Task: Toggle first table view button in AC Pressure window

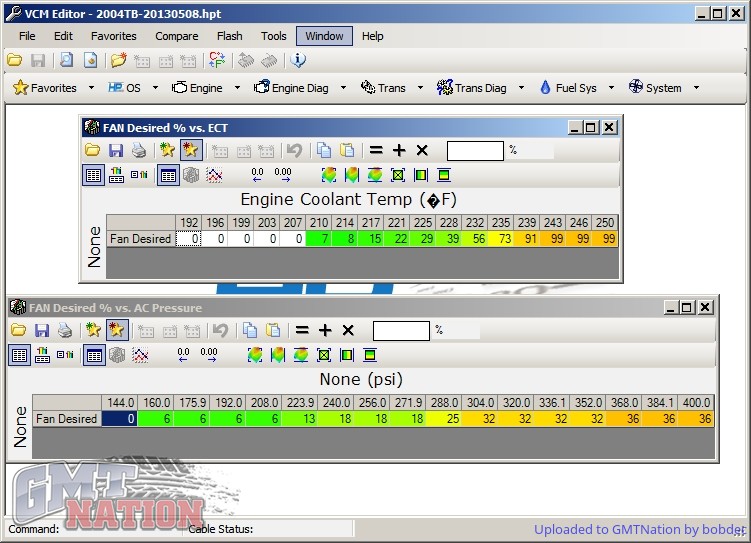Action: pyautogui.click(x=19, y=355)
